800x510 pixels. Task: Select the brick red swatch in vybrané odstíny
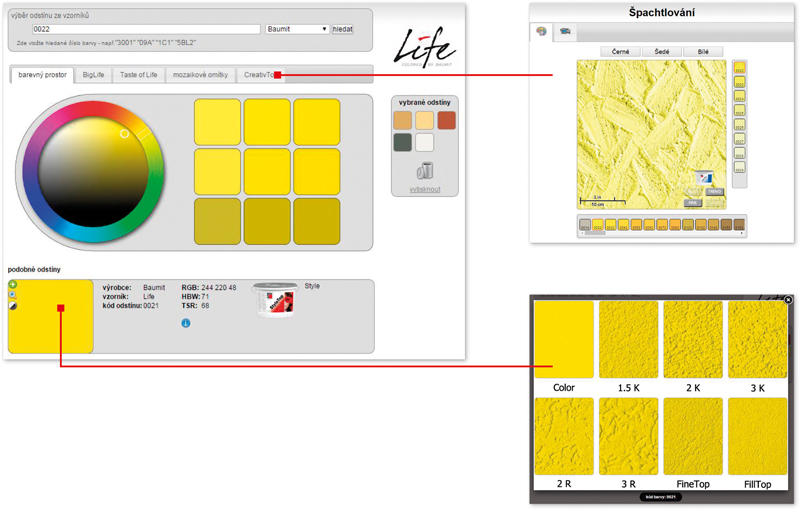coord(446,120)
